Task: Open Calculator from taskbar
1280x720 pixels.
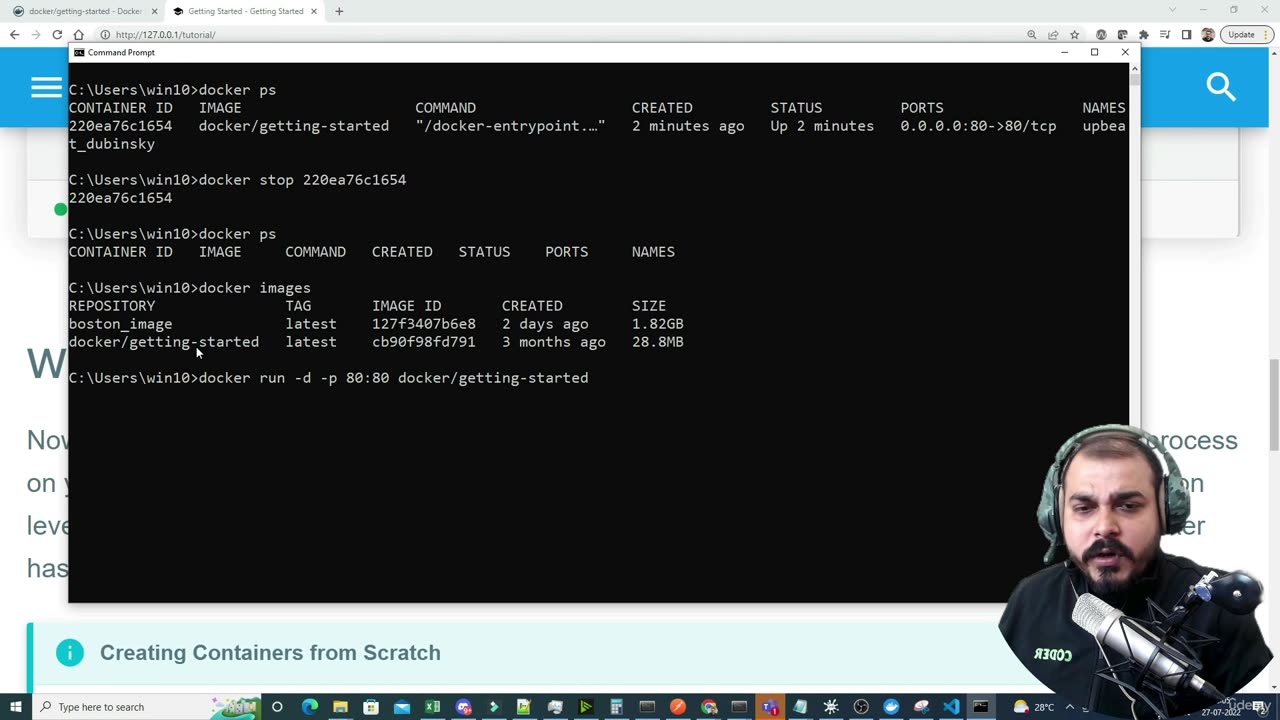Action: [x=616, y=707]
